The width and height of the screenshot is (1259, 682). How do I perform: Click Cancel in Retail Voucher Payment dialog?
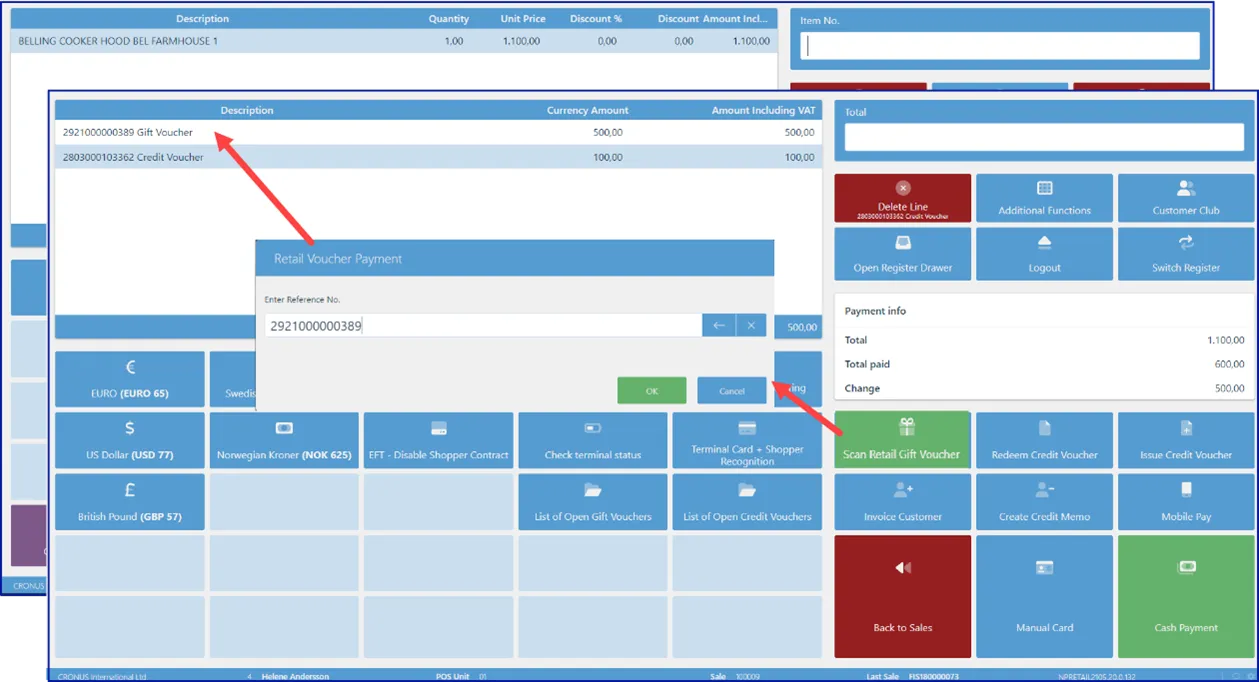[x=732, y=390]
